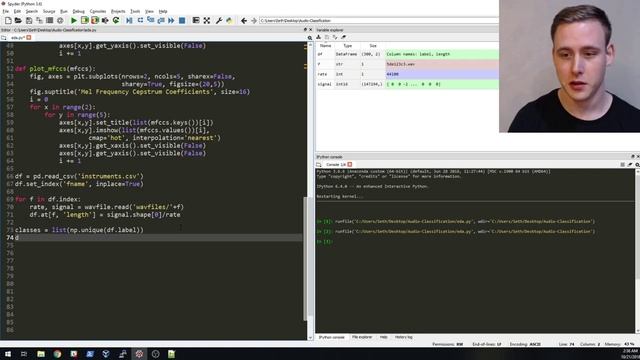Screen dimensions: 640x360
Task: Re-run last script
Action: [116, 20]
